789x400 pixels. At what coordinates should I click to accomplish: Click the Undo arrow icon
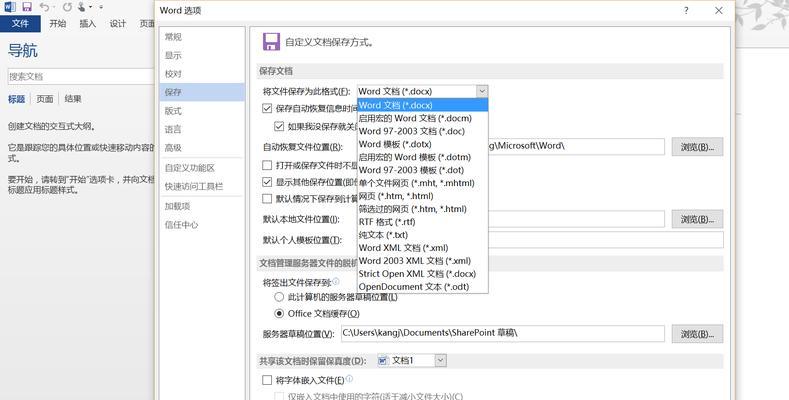click(44, 7)
